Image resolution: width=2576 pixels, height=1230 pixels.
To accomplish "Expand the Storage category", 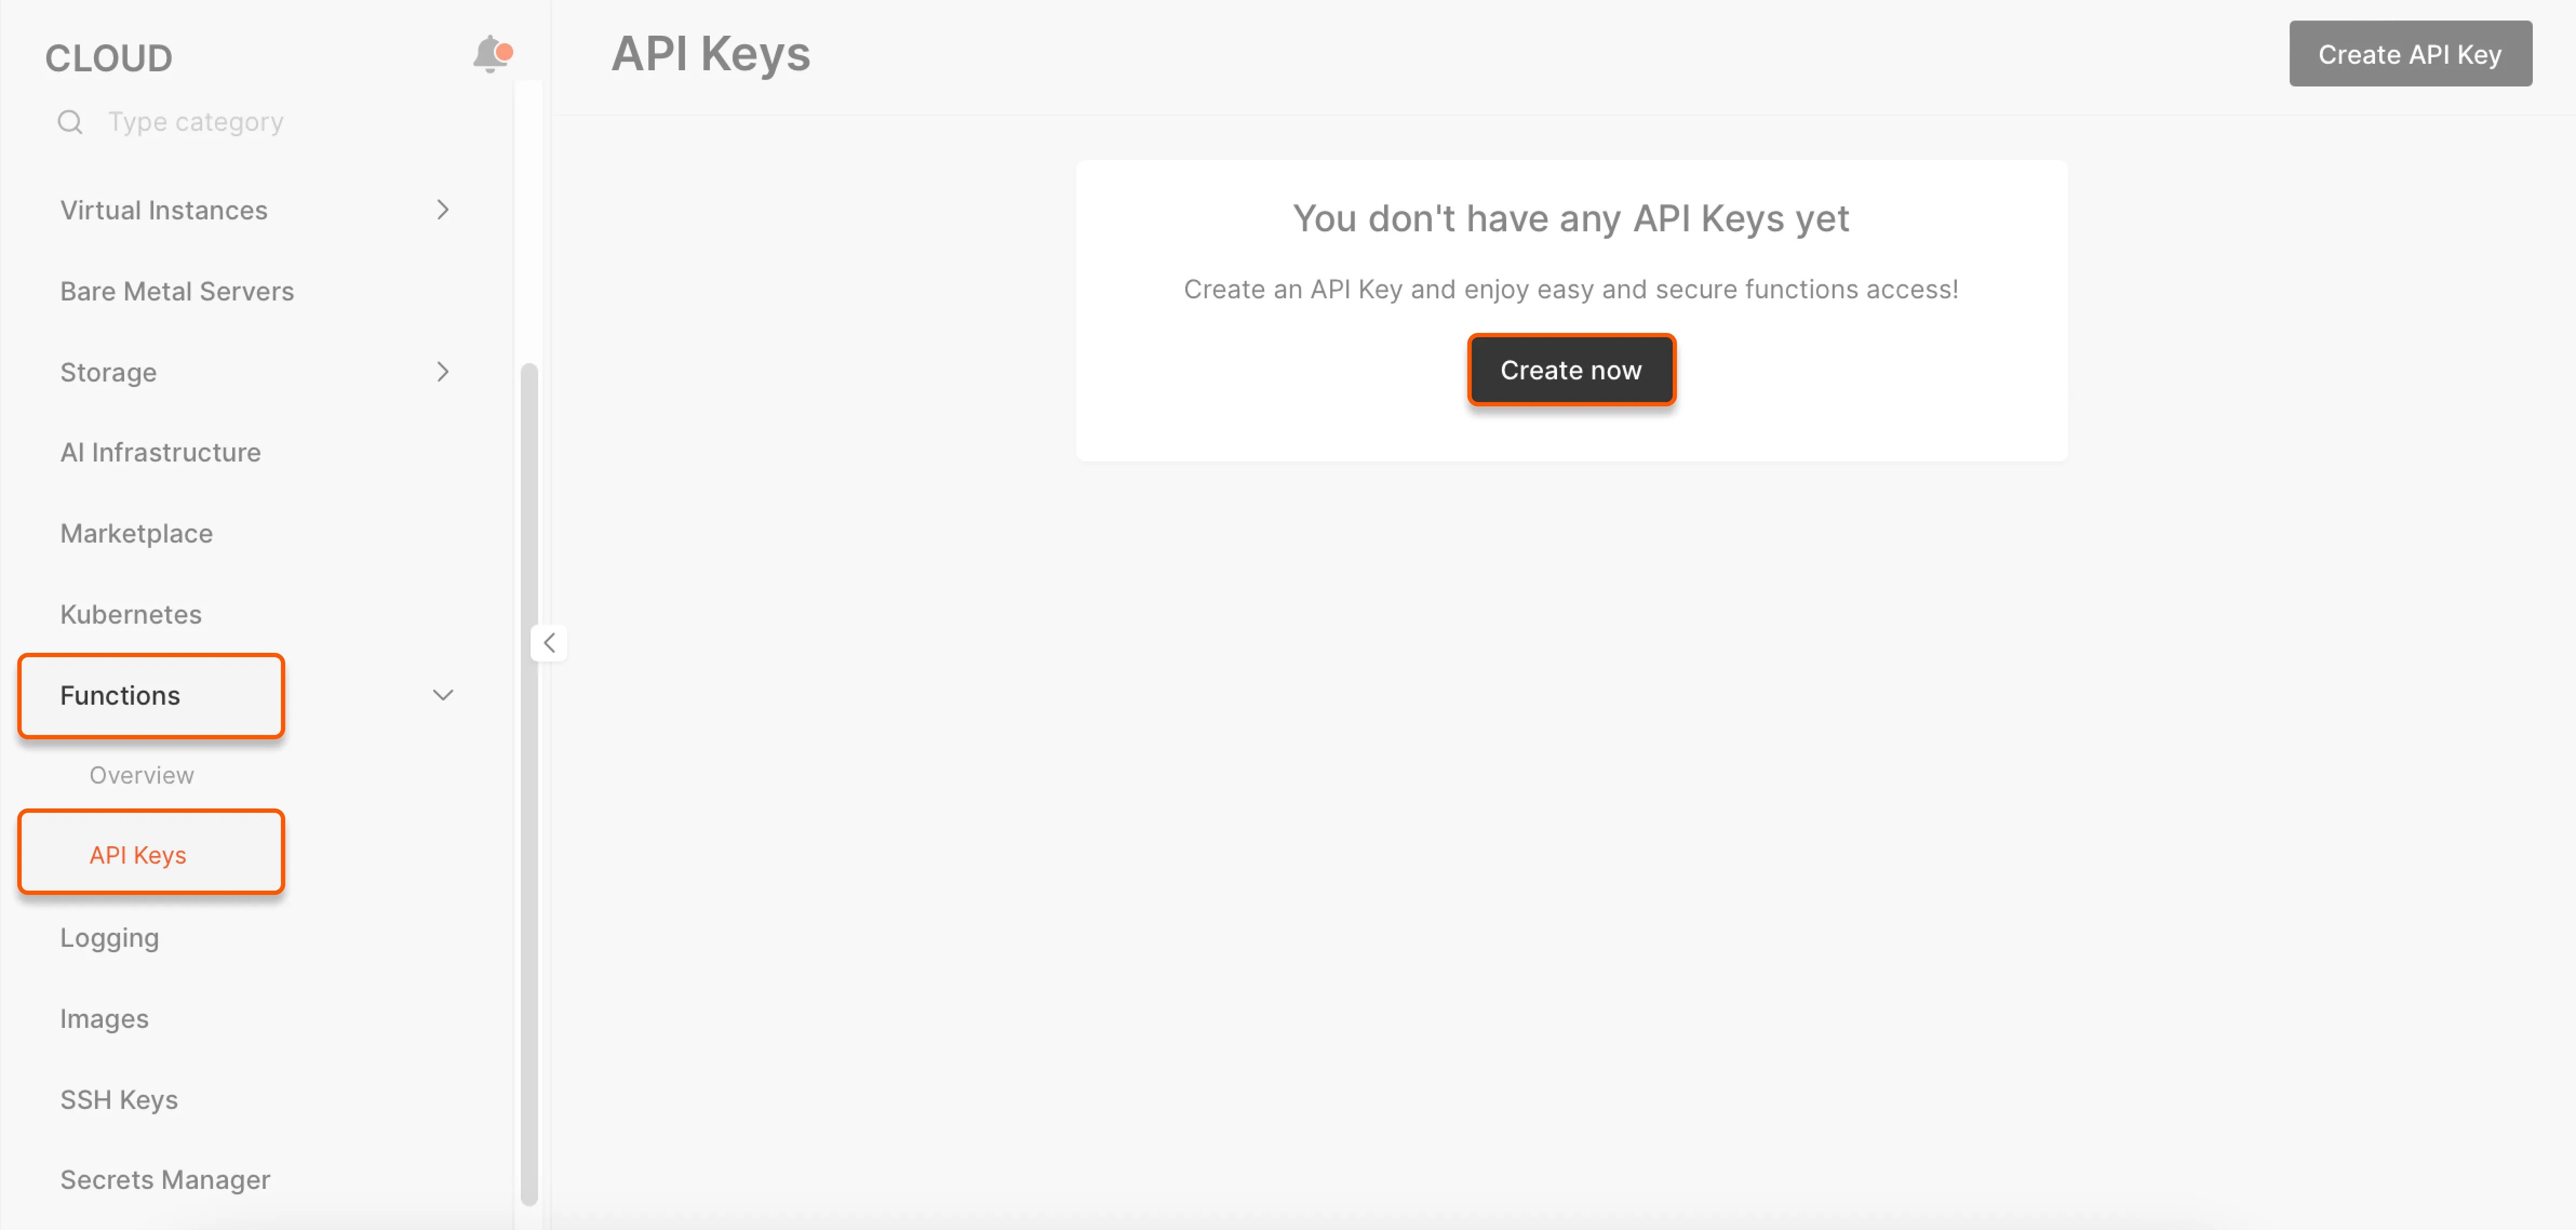I will point(443,371).
